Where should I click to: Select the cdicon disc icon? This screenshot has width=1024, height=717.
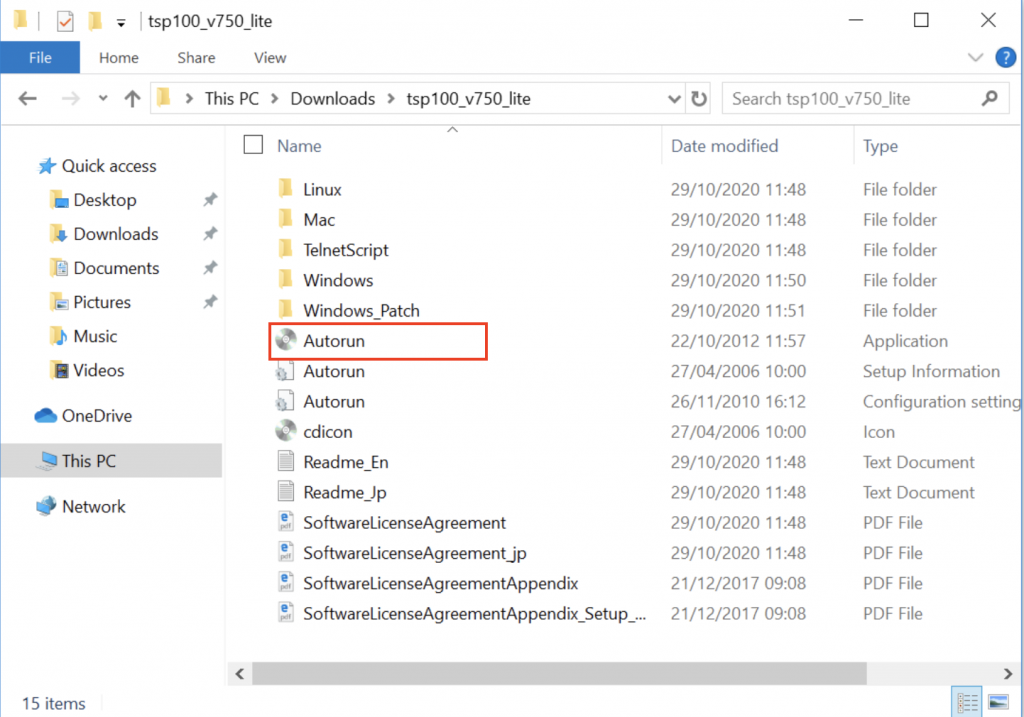(285, 431)
